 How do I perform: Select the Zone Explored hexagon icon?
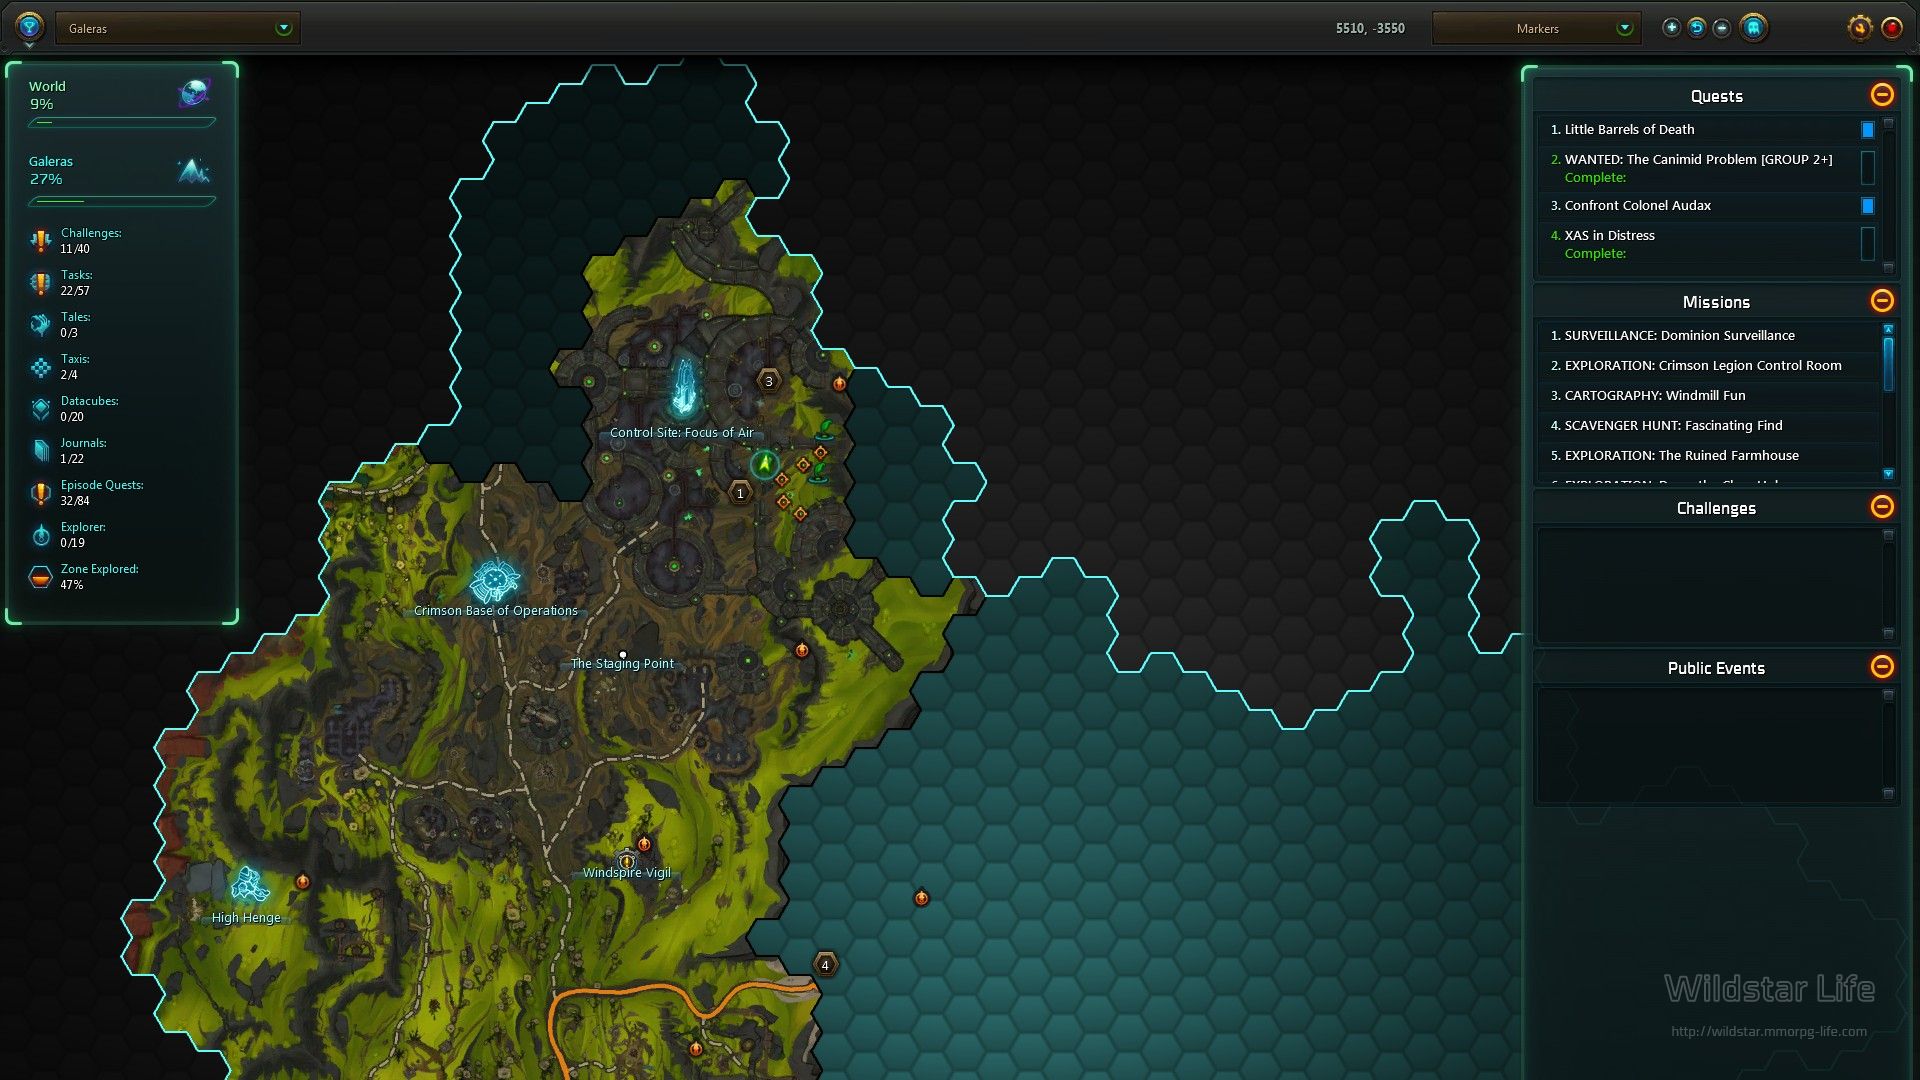point(40,577)
